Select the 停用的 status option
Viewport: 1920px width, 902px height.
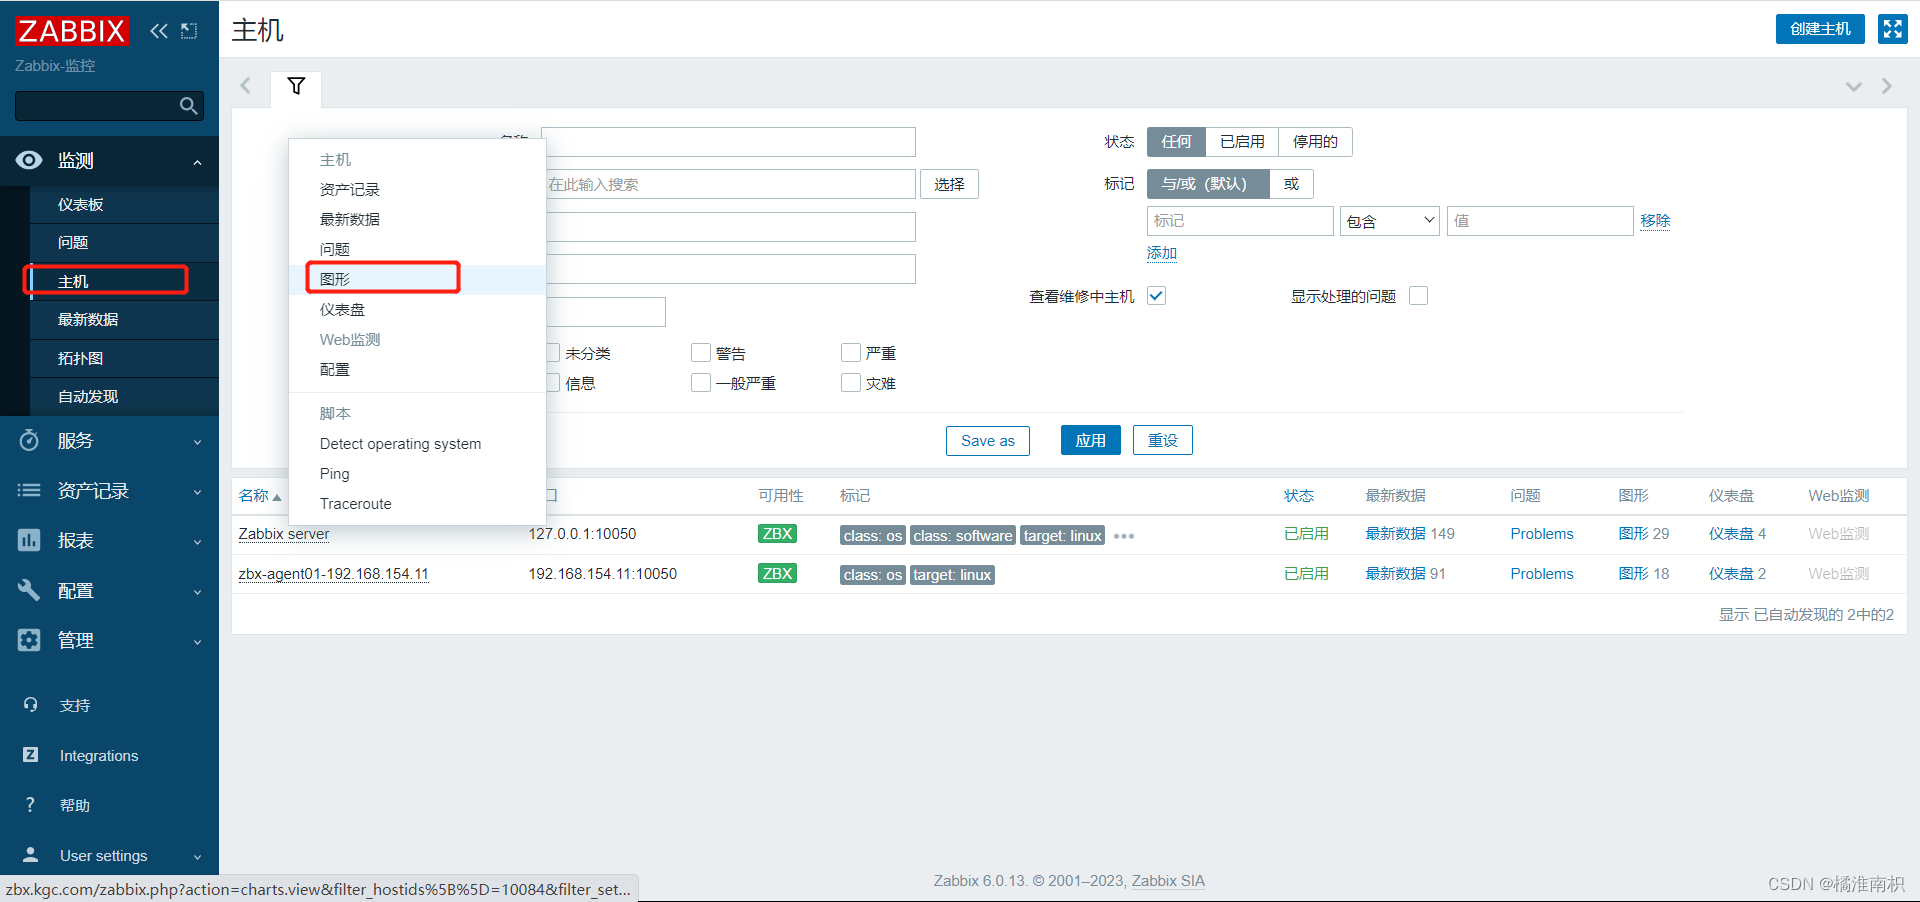click(1315, 142)
